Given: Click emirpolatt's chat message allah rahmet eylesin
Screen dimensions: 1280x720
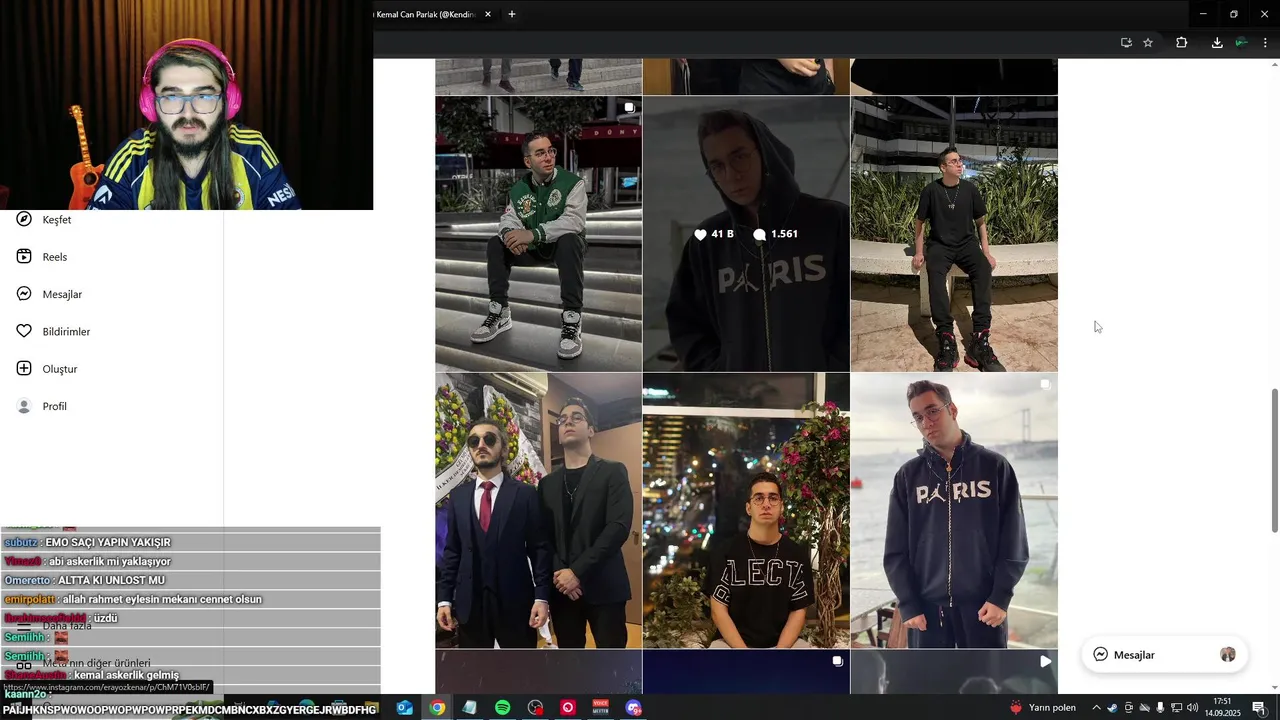Looking at the screenshot, I should [x=190, y=599].
